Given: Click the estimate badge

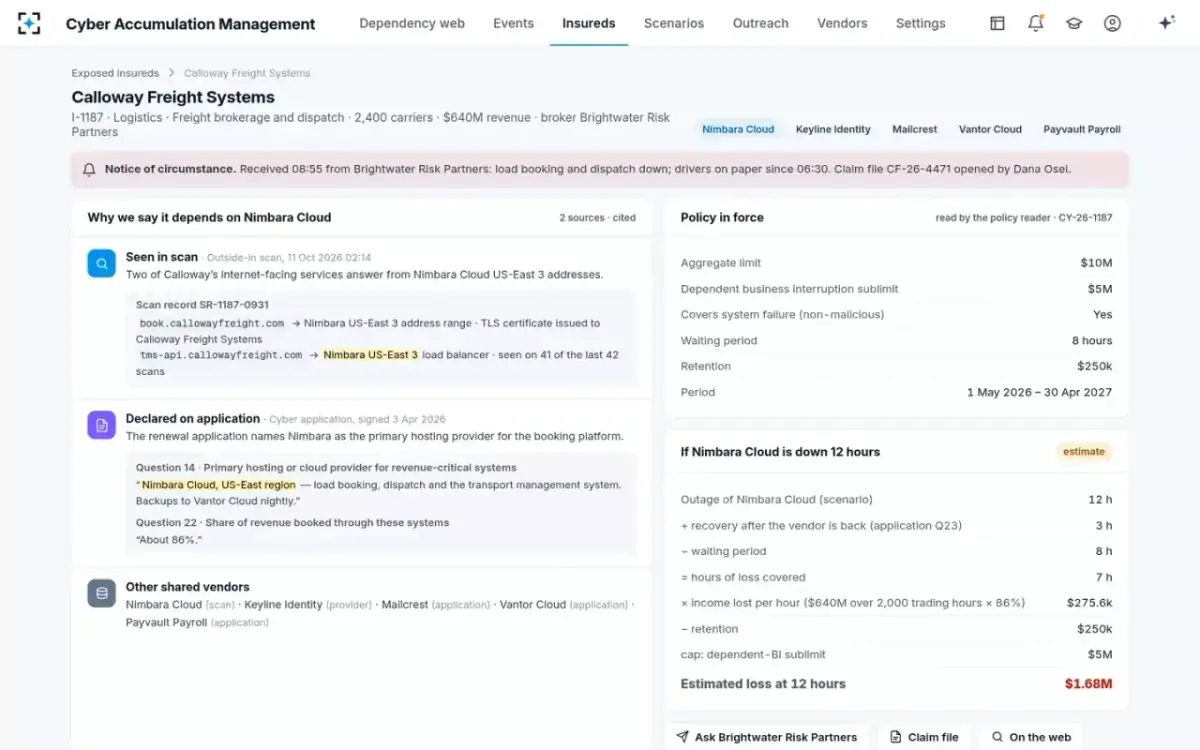Looking at the screenshot, I should tap(1084, 451).
